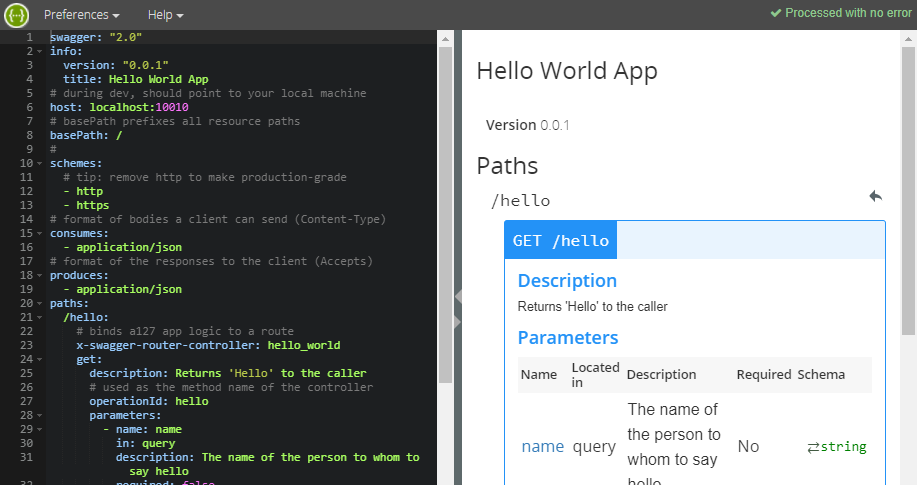Click the jump-to-source arrow beside /hello
This screenshot has height=485, width=917.
pyautogui.click(x=876, y=197)
